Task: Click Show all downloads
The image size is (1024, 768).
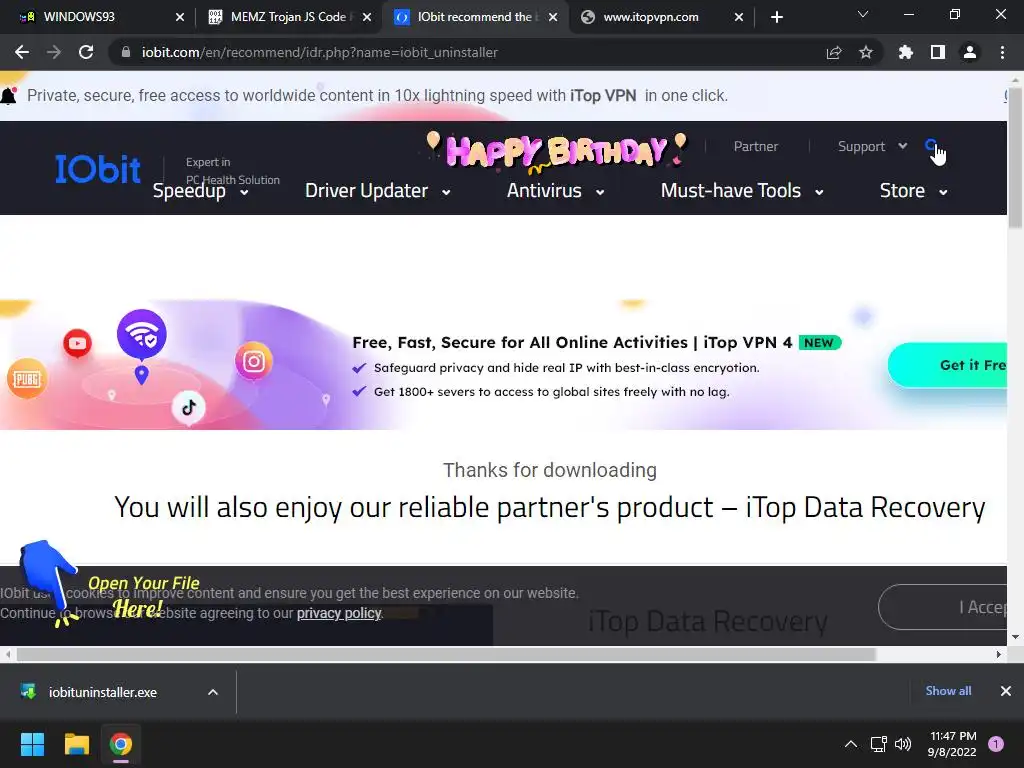Action: [948, 691]
